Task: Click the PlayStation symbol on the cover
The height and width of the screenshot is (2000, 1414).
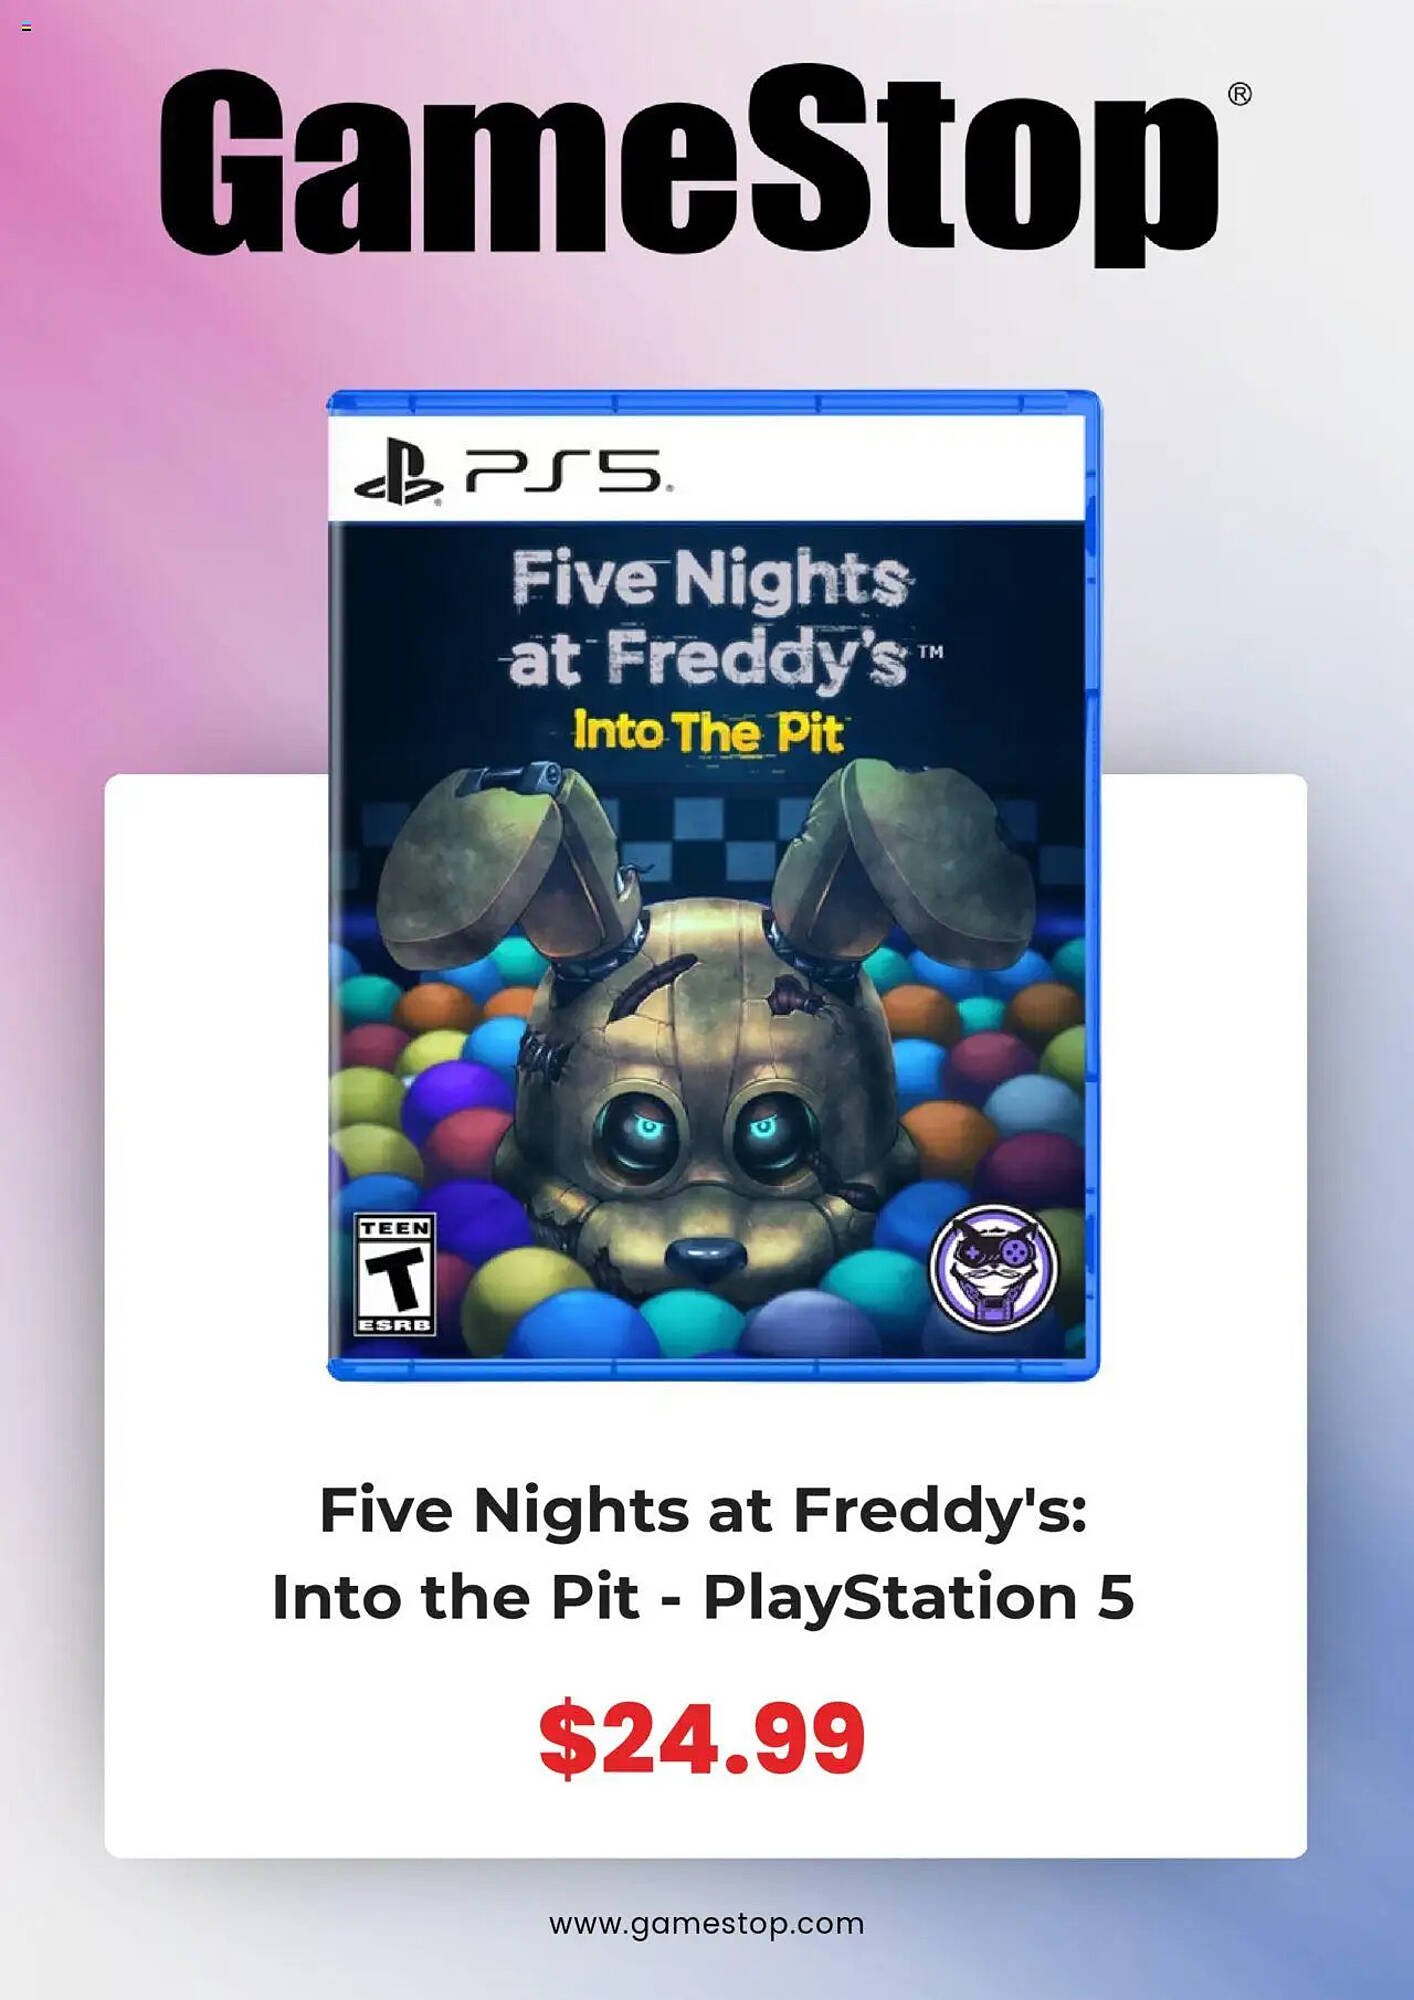Action: 399,471
